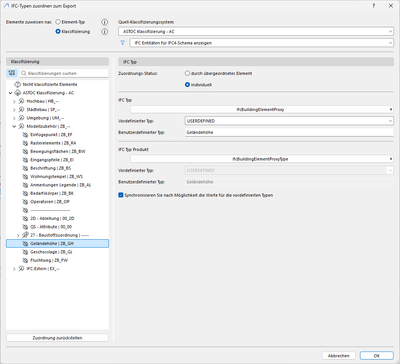
Task: Open Vordefinierter Typ USERDEFINED dropdown
Action: (289, 121)
